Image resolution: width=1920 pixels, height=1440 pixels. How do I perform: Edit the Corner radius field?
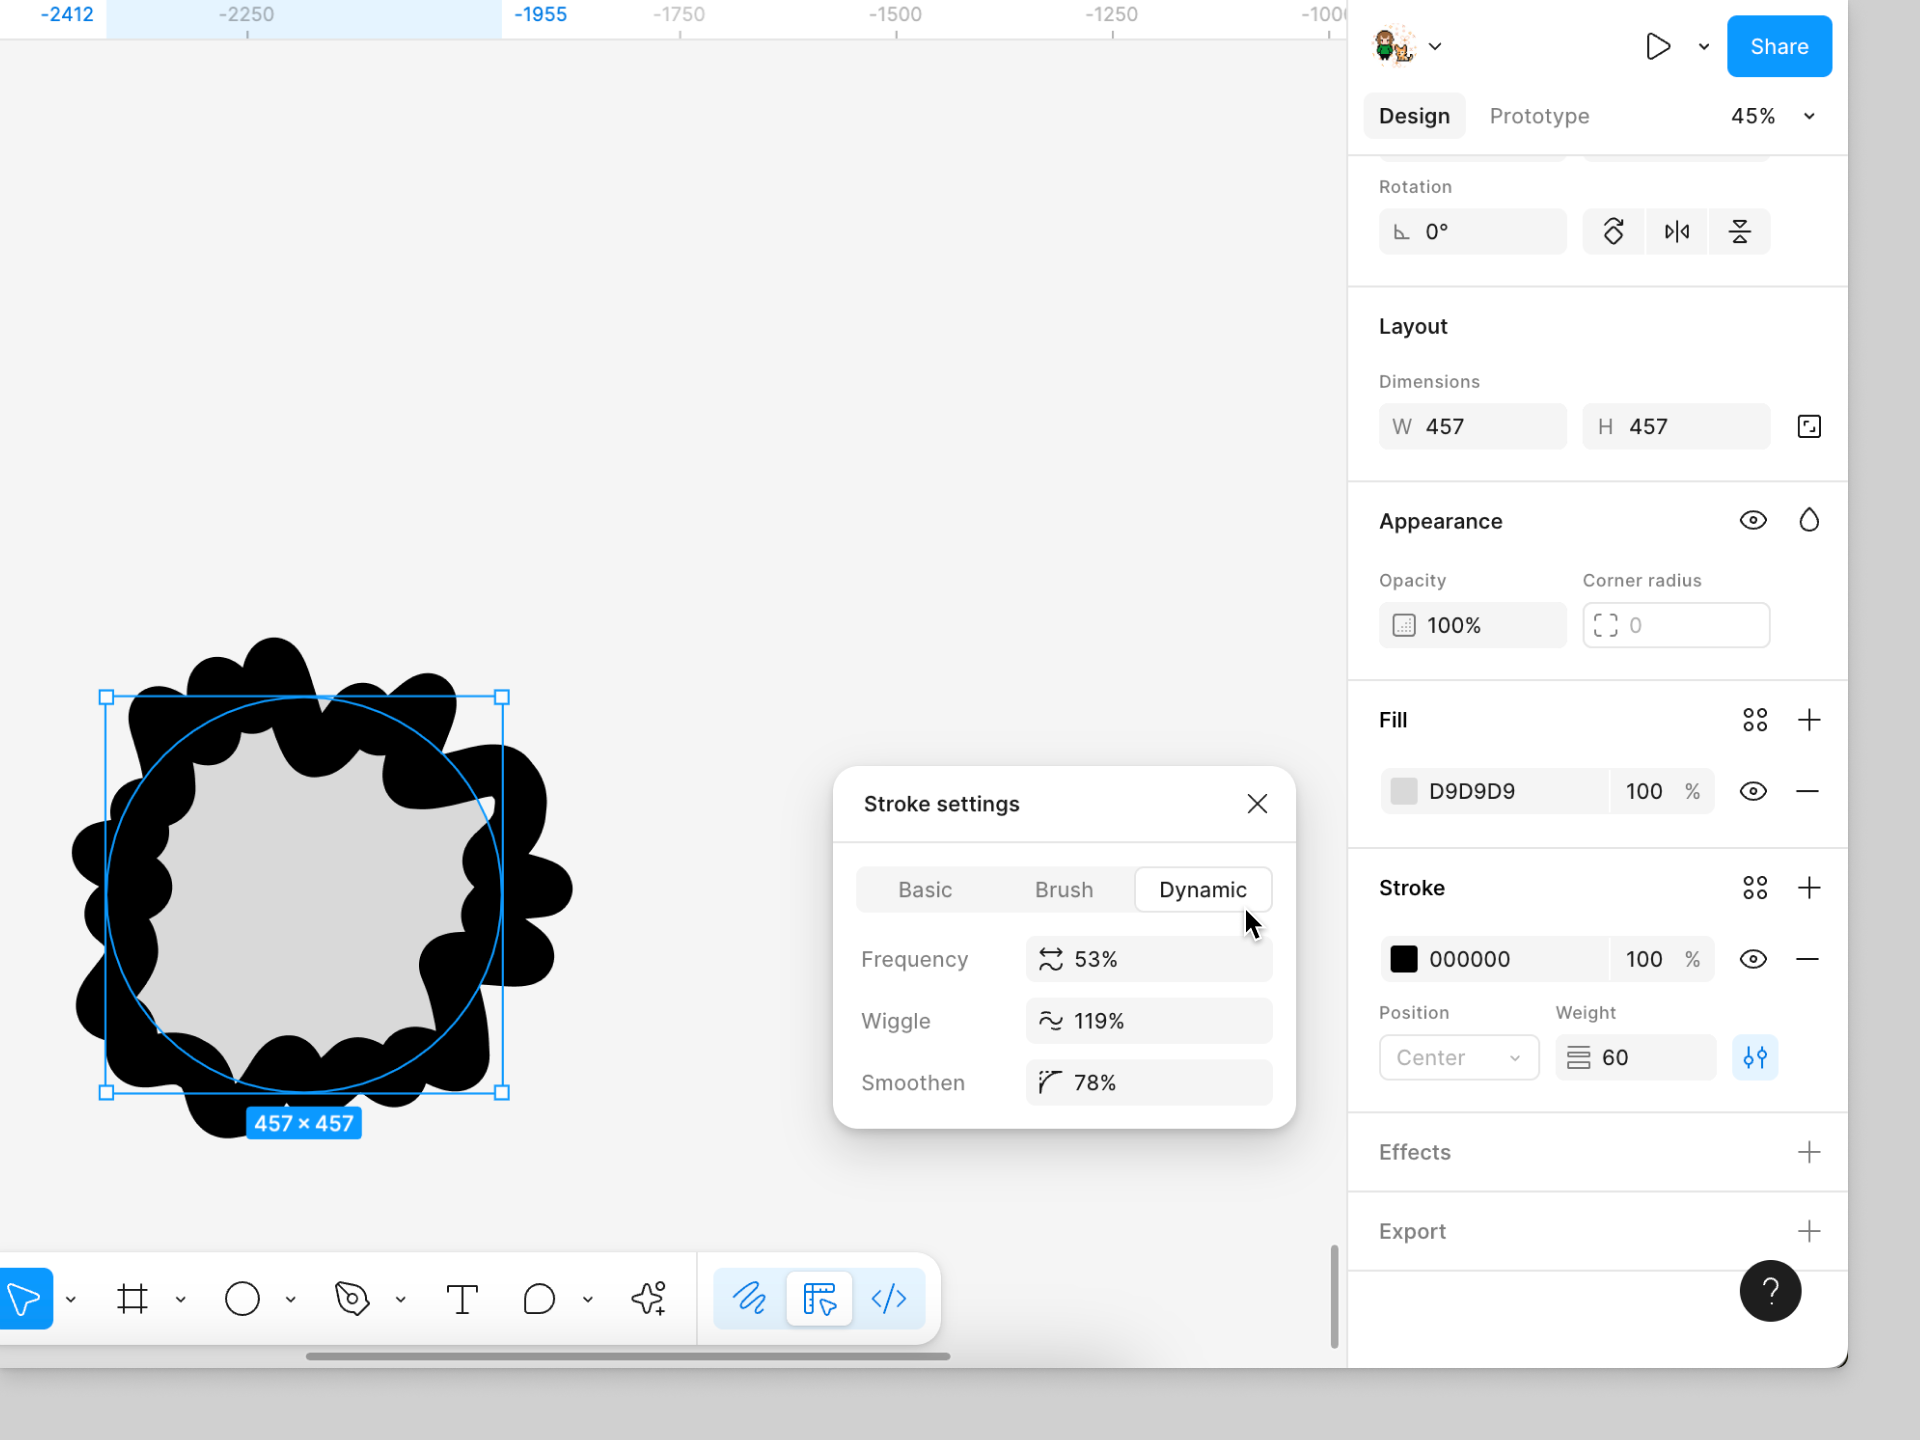[1676, 626]
